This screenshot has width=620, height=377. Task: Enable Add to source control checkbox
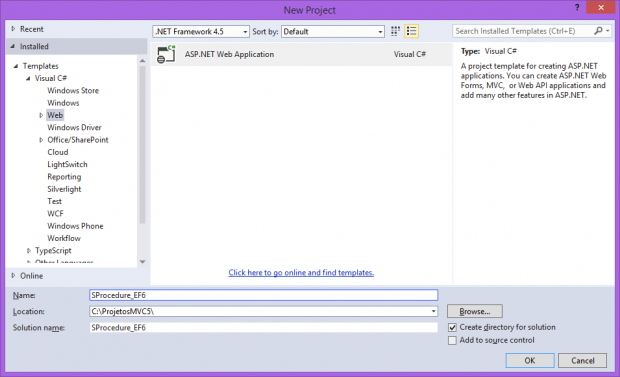[x=452, y=340]
